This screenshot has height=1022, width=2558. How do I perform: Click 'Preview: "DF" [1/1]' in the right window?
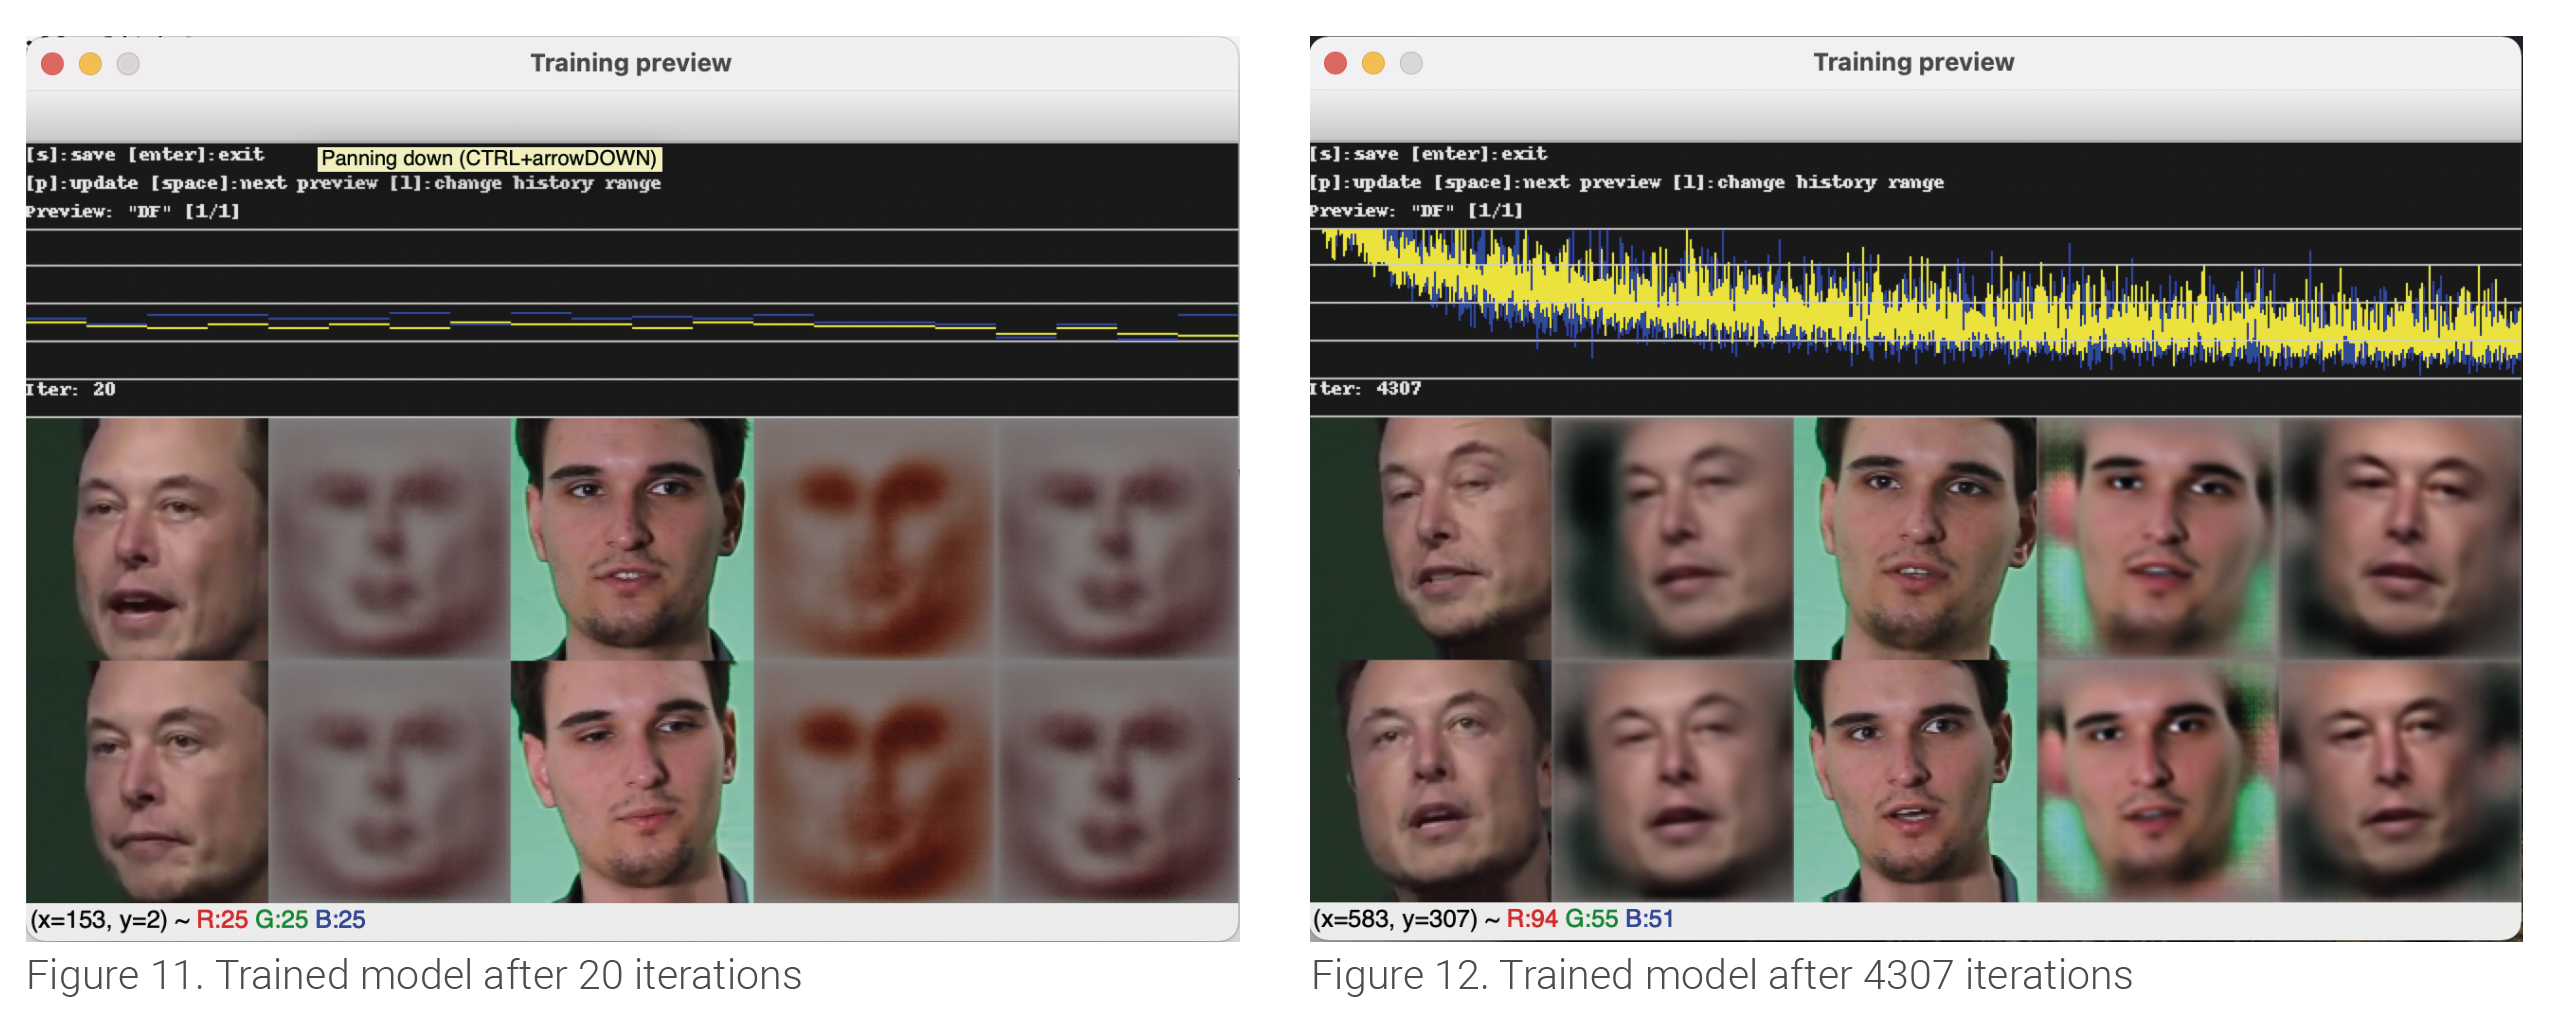pos(1416,210)
